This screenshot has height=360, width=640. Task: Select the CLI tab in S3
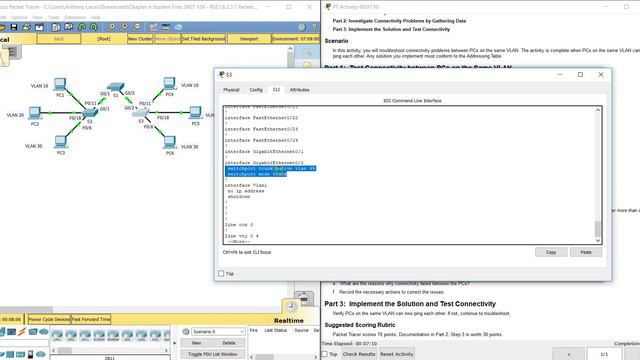276,89
